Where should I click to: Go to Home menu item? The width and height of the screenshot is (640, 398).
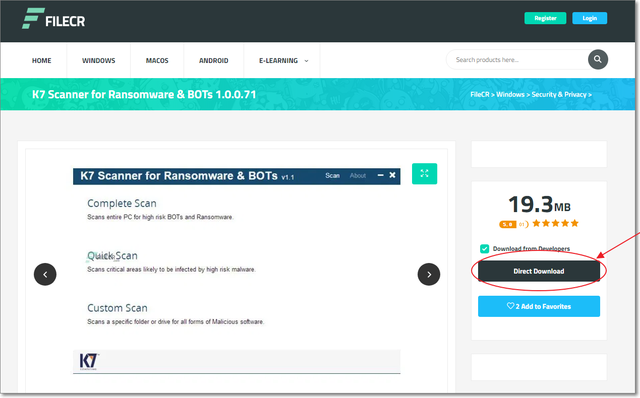[42, 60]
